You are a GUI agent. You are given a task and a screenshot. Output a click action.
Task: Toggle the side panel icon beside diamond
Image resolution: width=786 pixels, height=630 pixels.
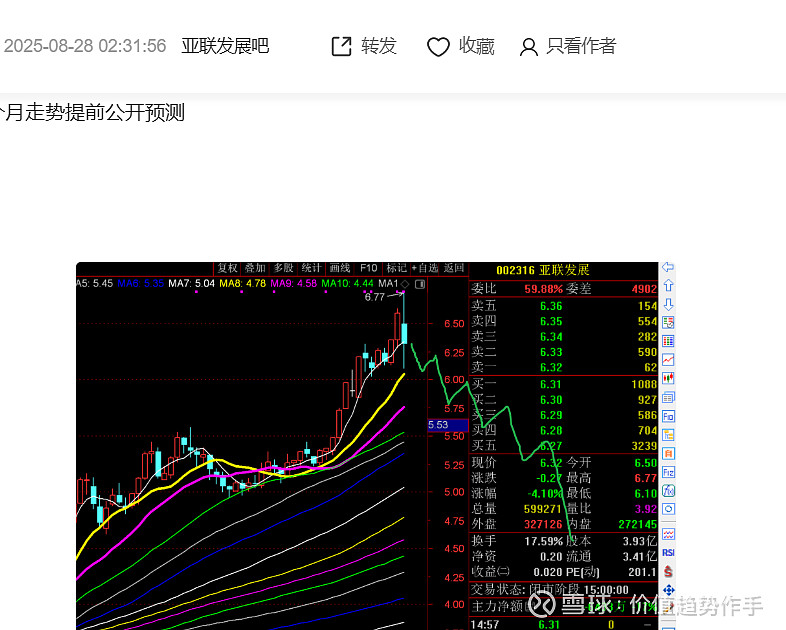click(x=420, y=284)
